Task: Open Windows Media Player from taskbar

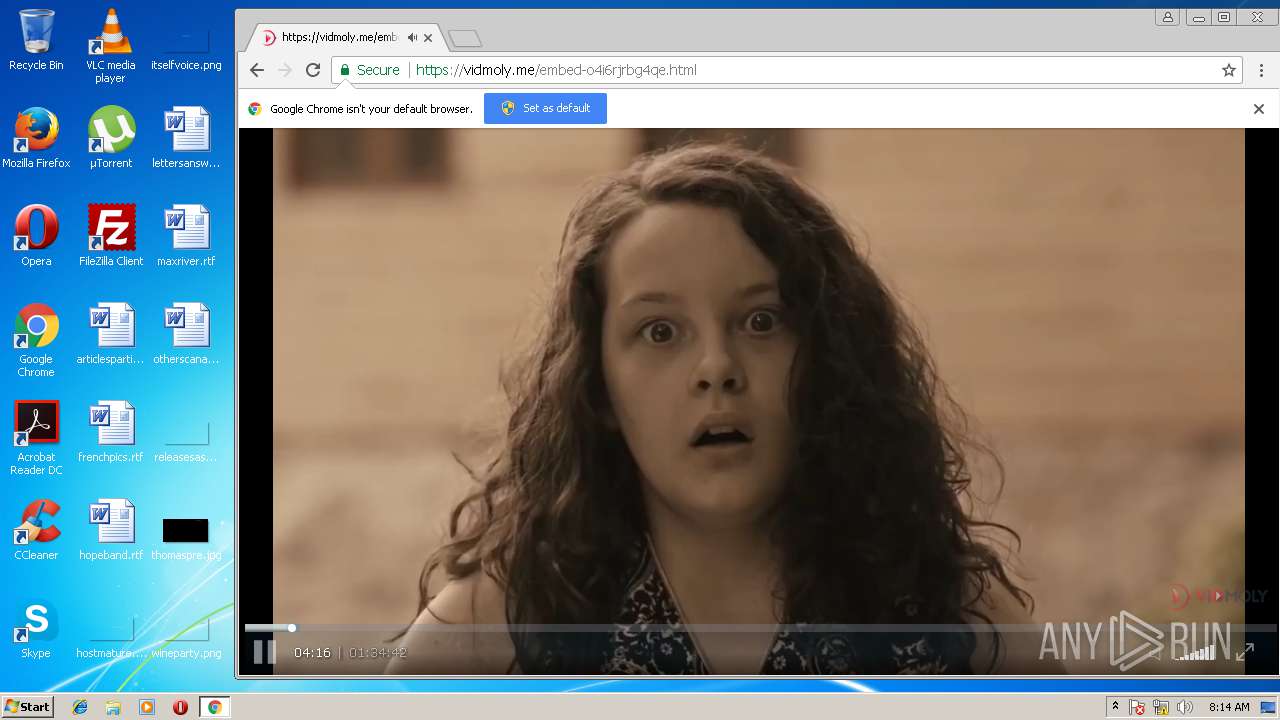Action: coord(147,707)
